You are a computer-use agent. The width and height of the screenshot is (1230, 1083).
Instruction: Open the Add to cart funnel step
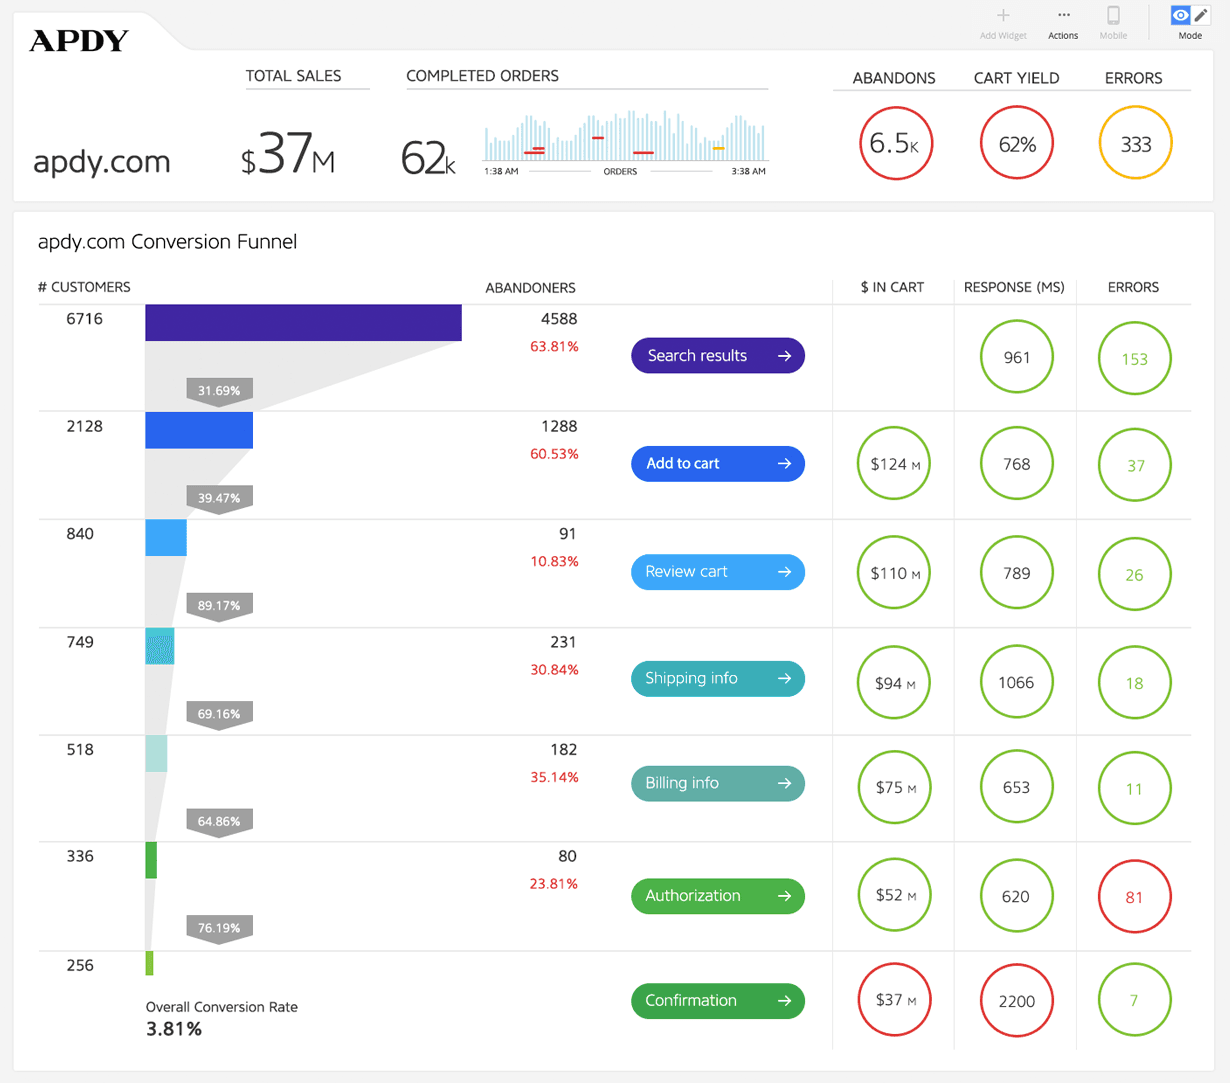pos(718,463)
